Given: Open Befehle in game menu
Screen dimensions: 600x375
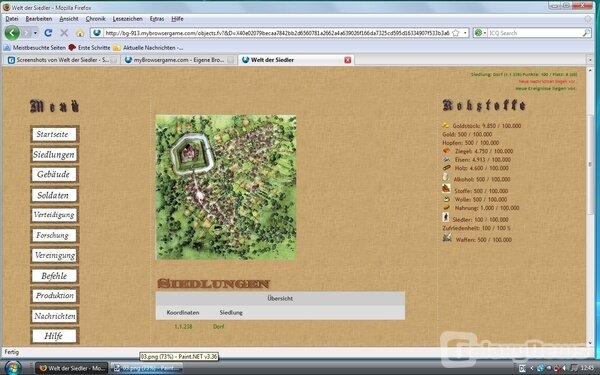Looking at the screenshot, I should [x=54, y=276].
